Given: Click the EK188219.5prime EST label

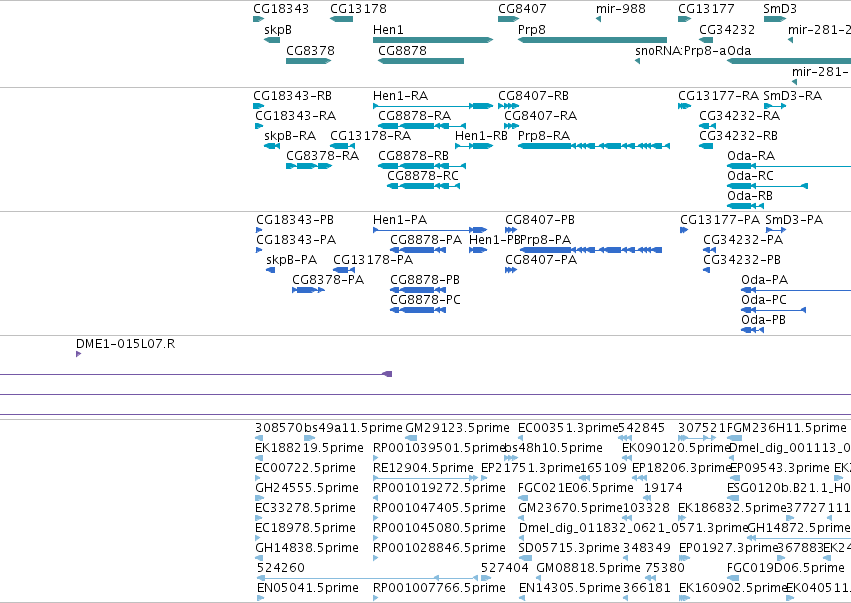Looking at the screenshot, I should click(309, 449).
